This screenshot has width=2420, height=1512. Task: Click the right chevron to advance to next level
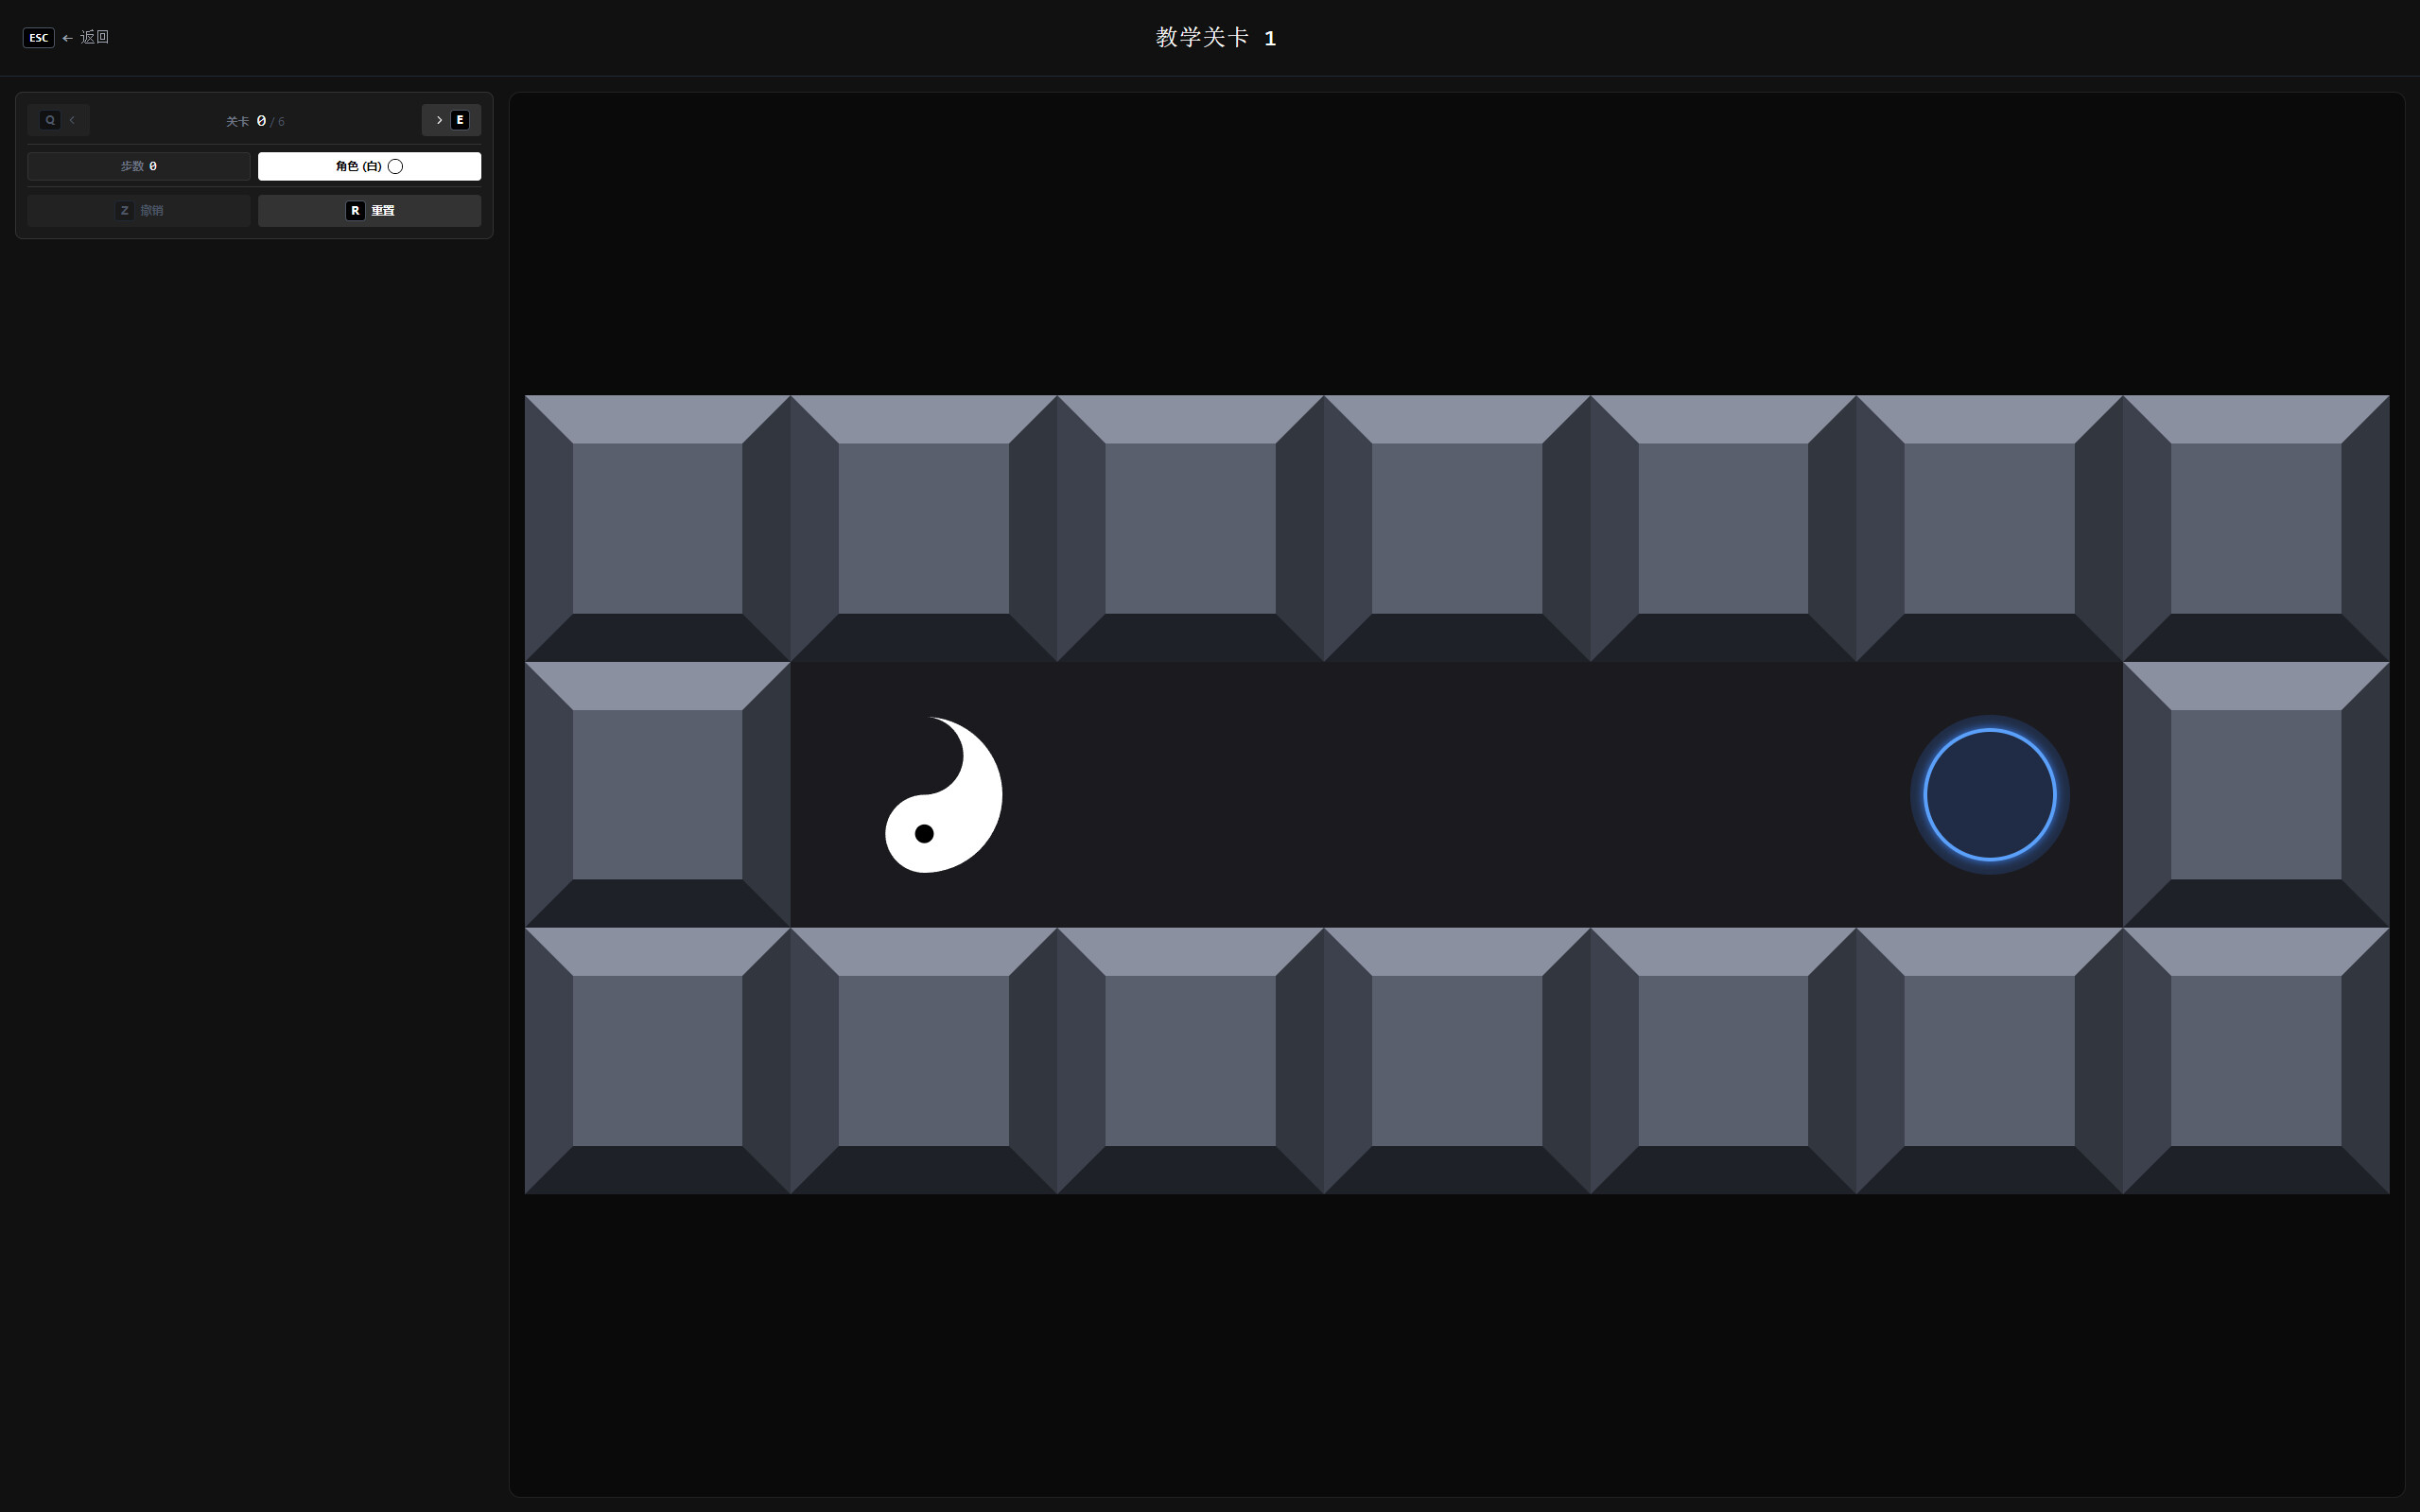pos(439,119)
